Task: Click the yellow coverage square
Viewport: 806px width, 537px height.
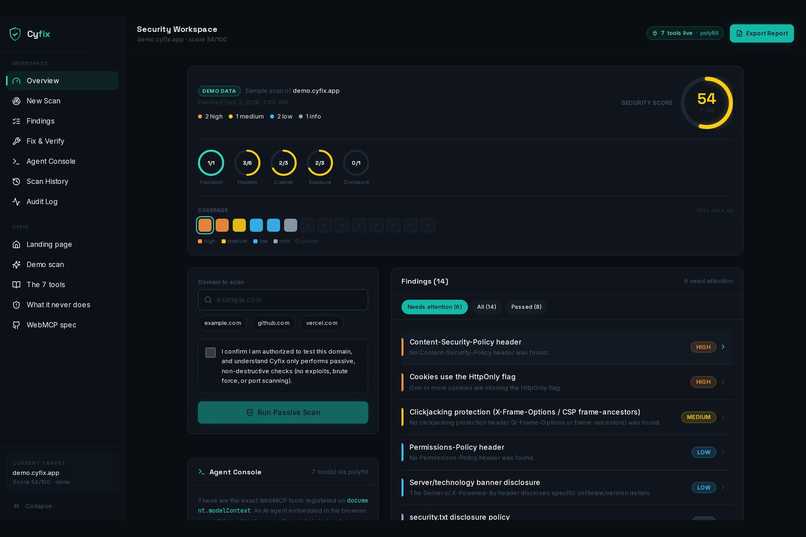Action: [x=239, y=225]
